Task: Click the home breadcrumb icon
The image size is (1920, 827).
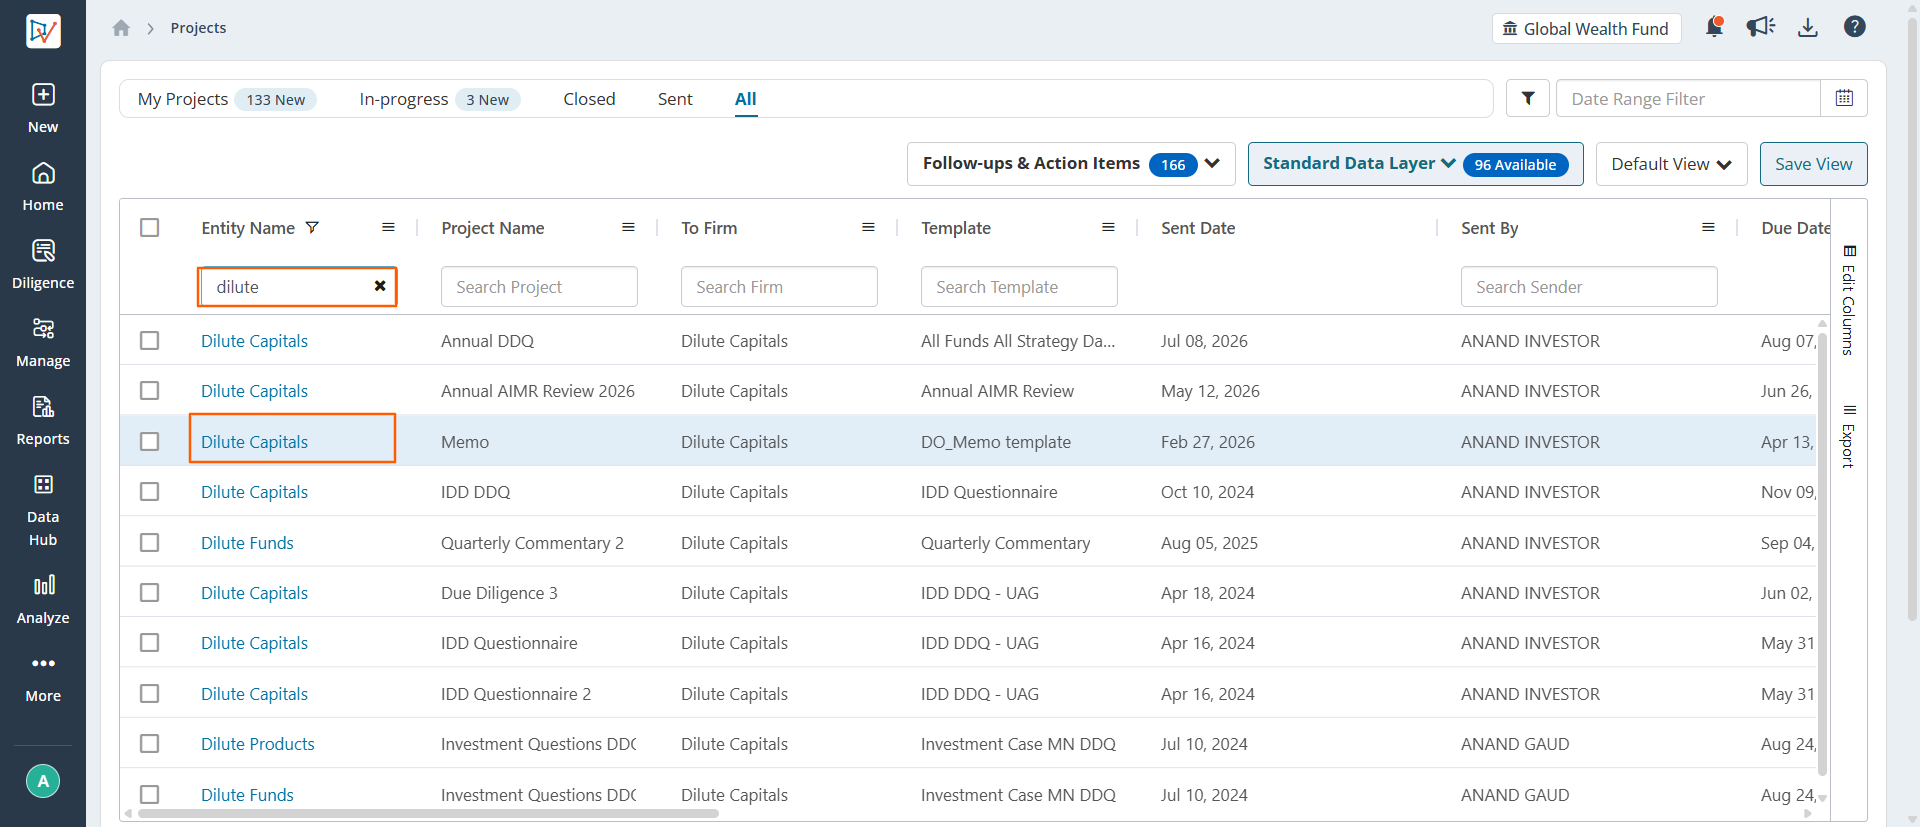Action: point(121,28)
